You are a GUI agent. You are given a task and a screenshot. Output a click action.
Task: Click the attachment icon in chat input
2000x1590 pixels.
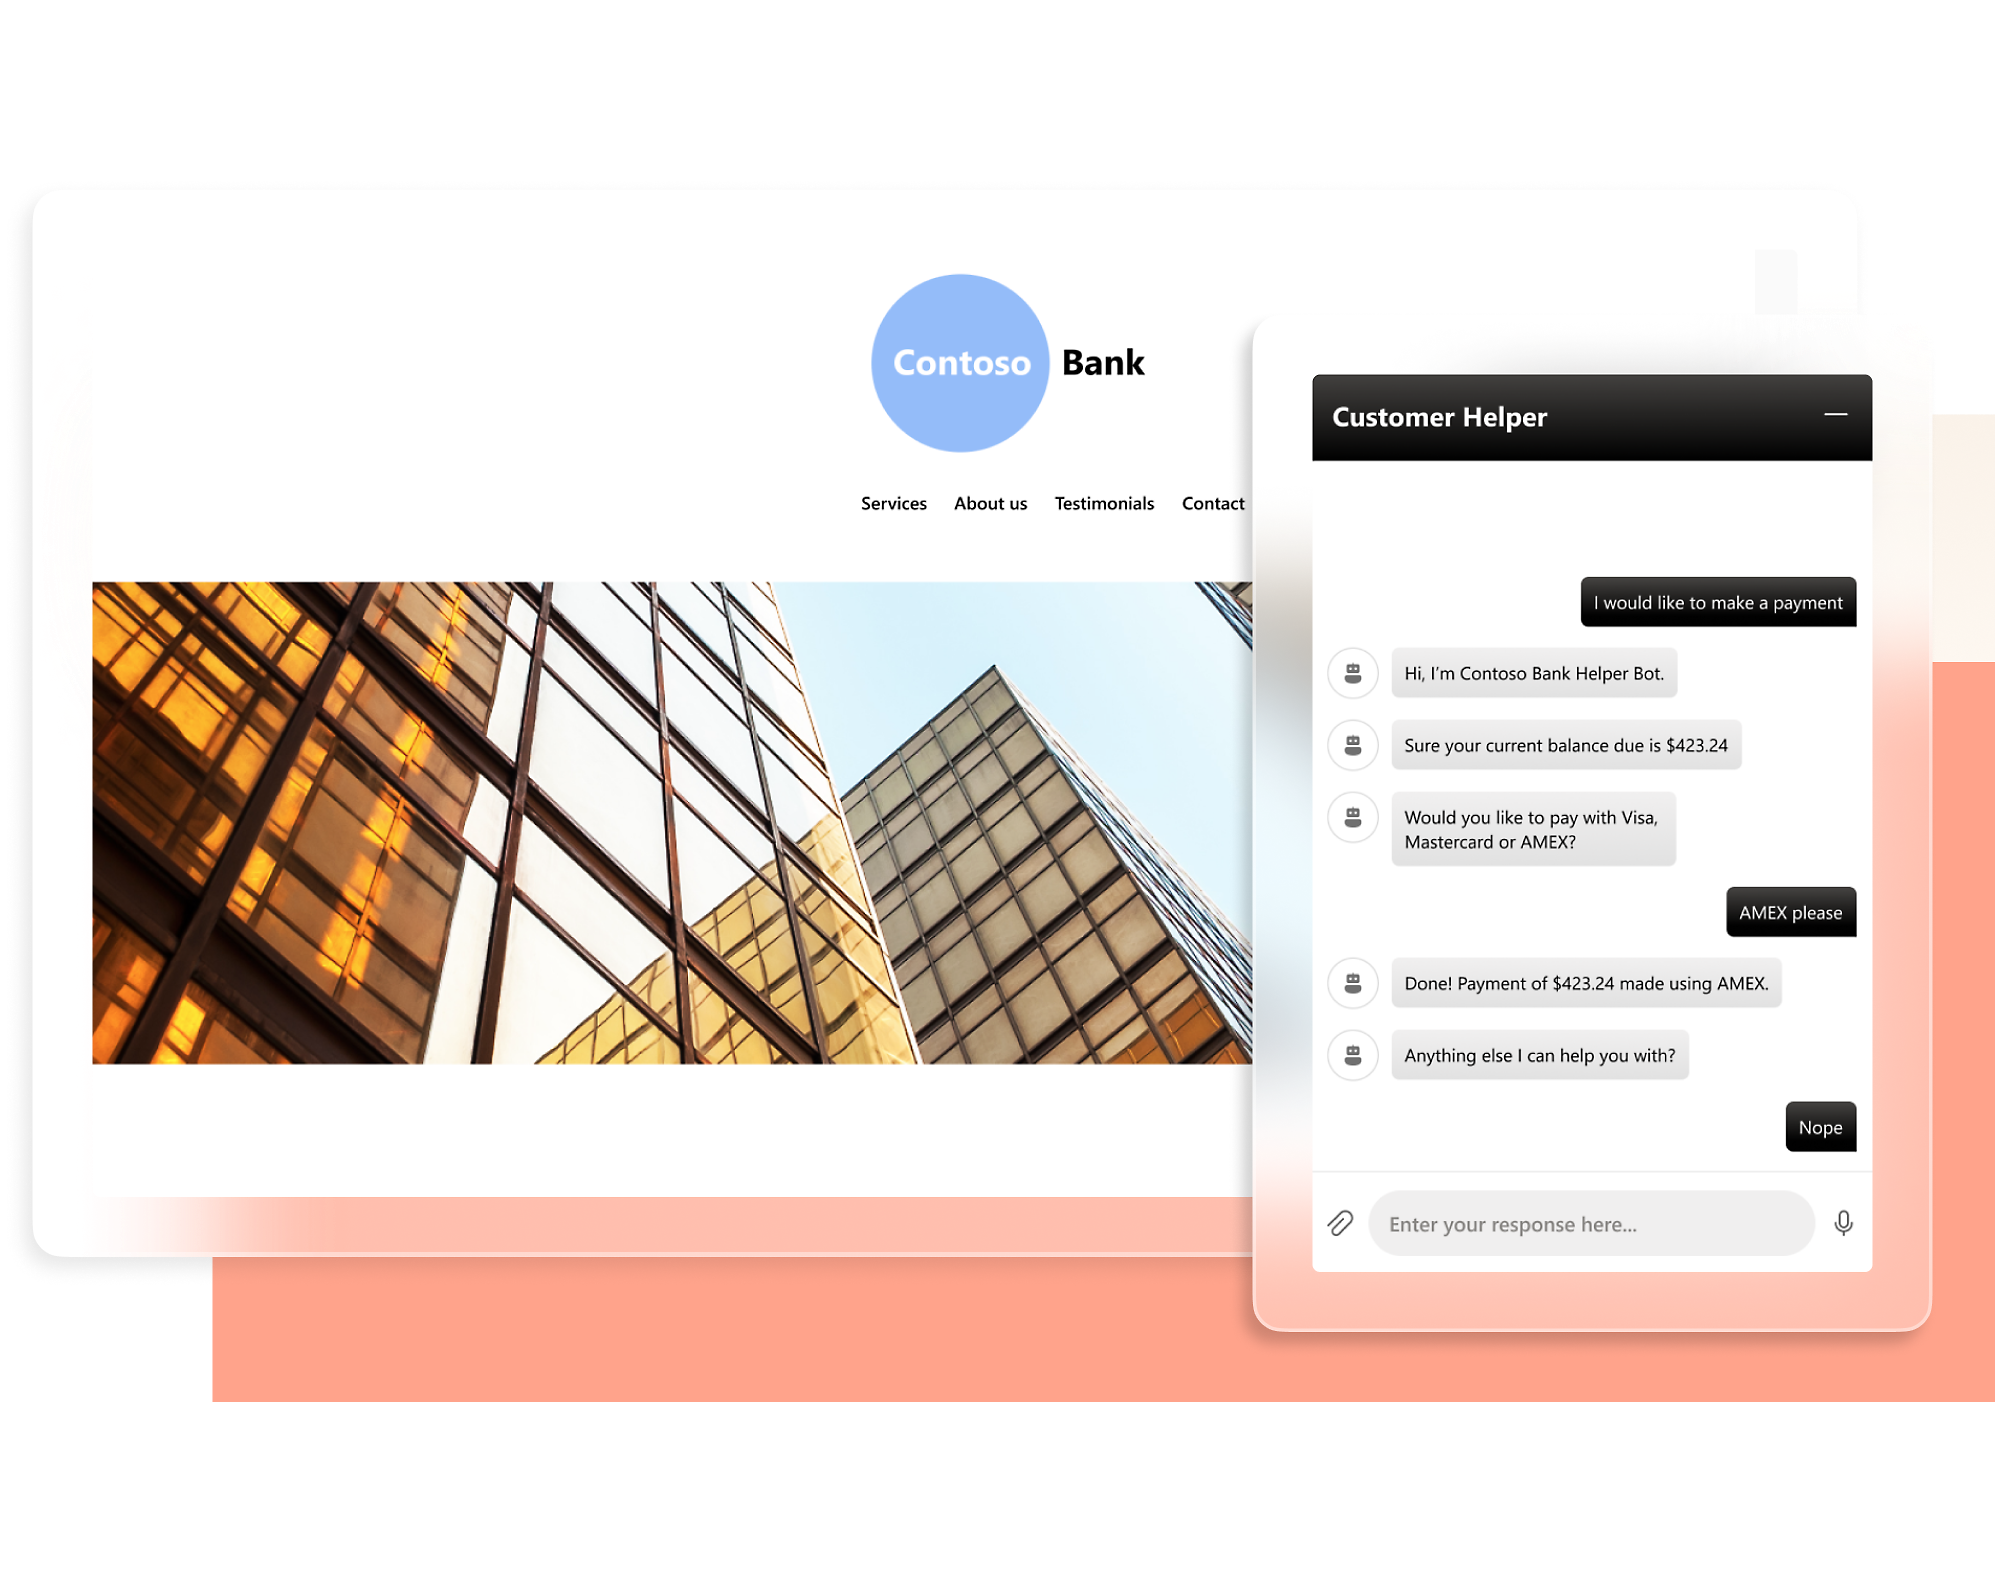[x=1333, y=1225]
